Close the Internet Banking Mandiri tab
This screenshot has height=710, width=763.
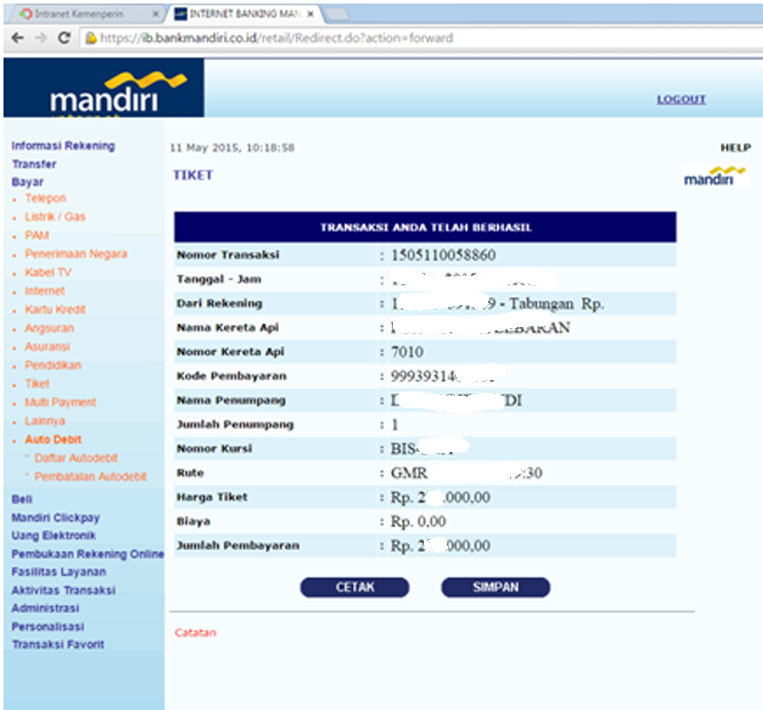coord(310,14)
